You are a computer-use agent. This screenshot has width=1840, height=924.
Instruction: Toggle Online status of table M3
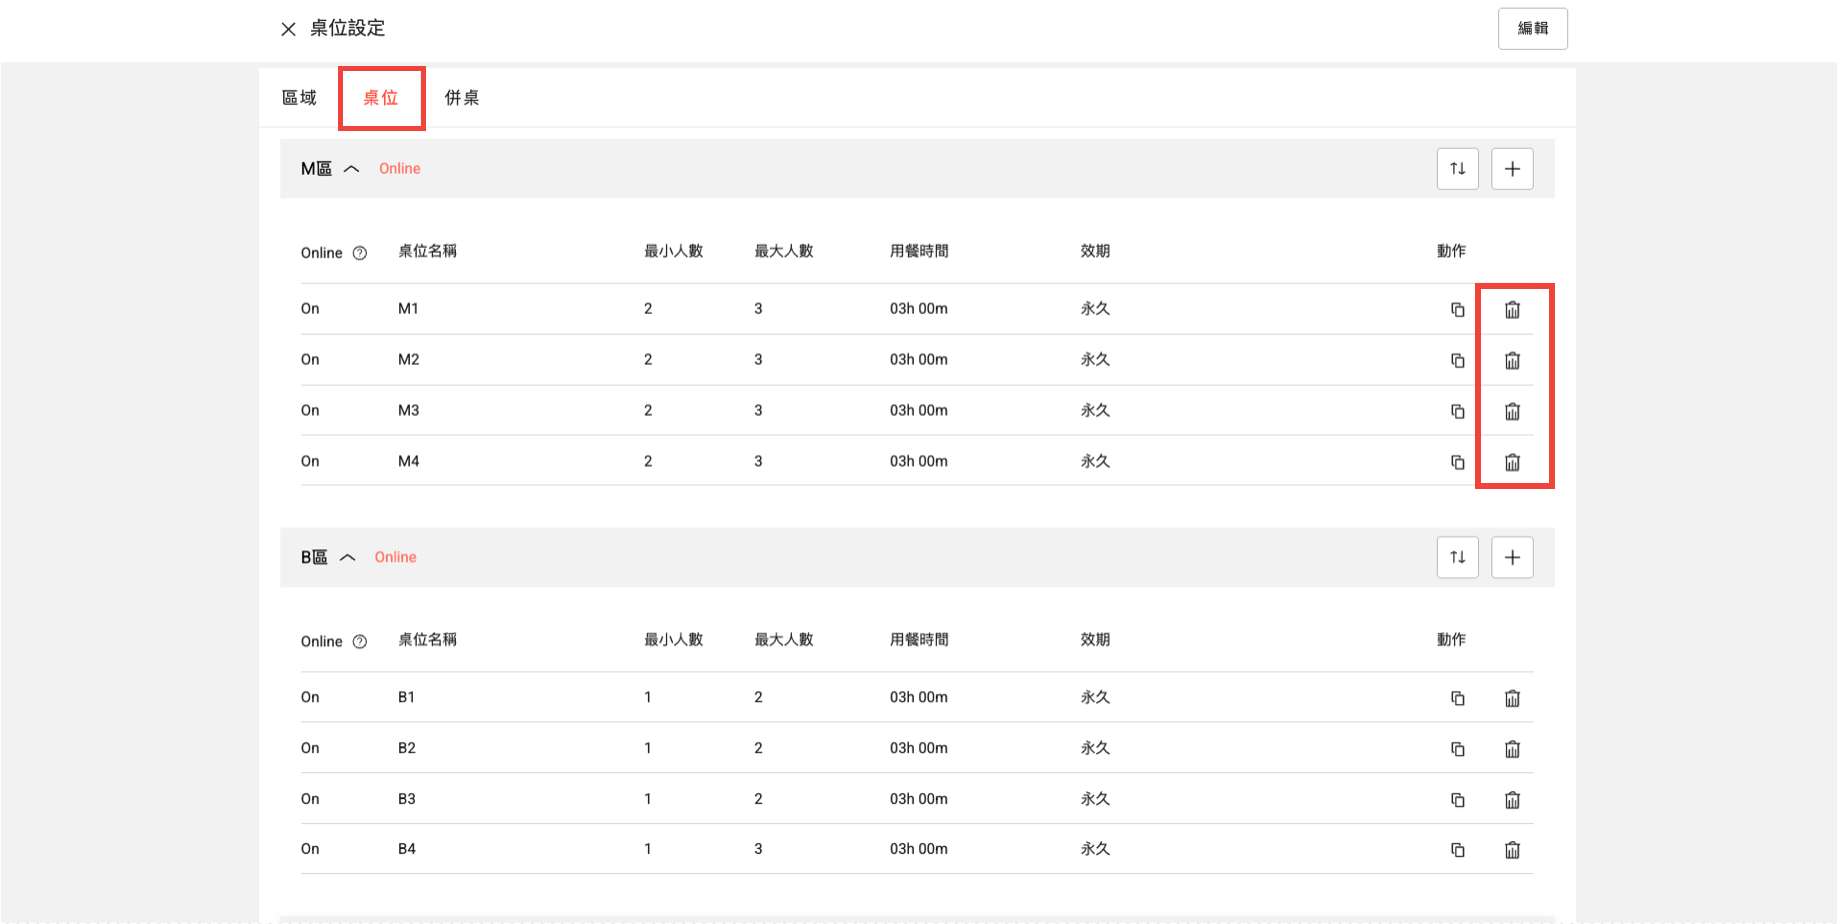coord(310,411)
